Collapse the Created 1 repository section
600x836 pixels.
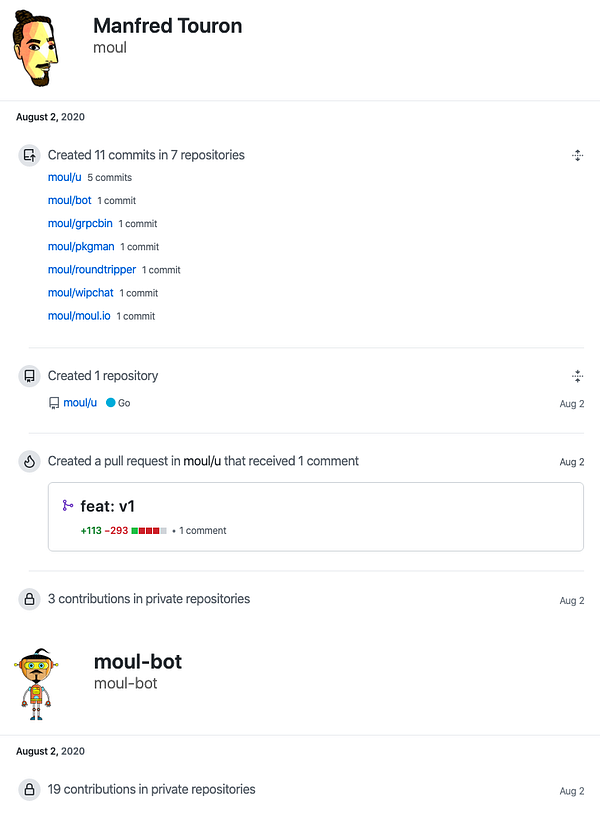click(x=577, y=376)
